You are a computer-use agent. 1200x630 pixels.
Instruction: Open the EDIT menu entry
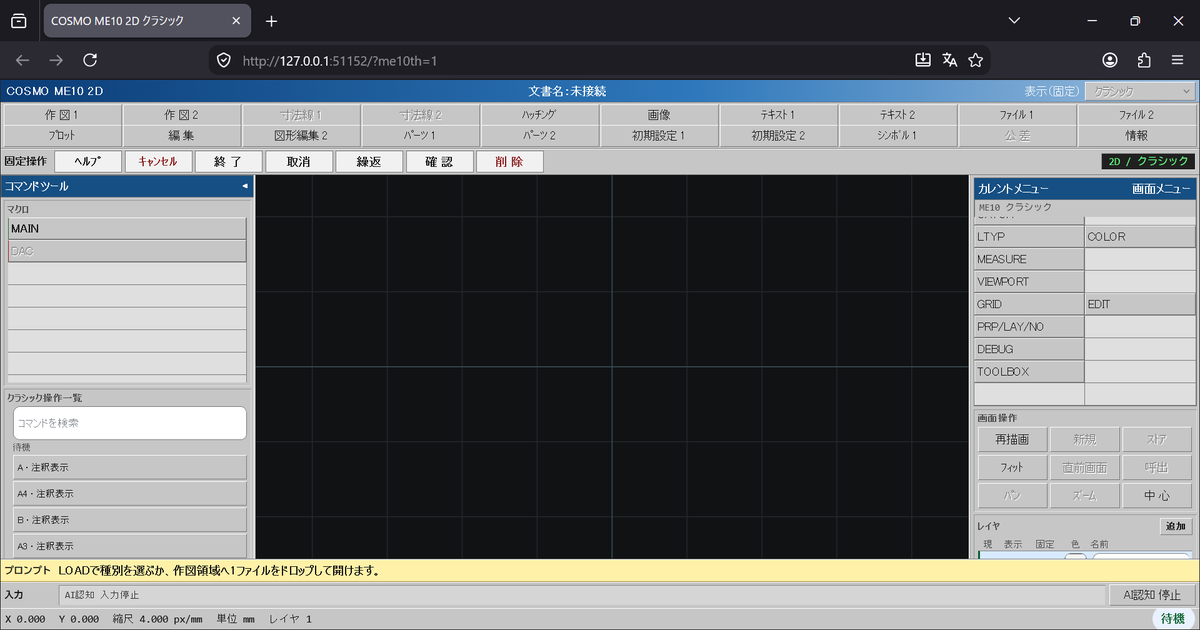coord(1140,304)
